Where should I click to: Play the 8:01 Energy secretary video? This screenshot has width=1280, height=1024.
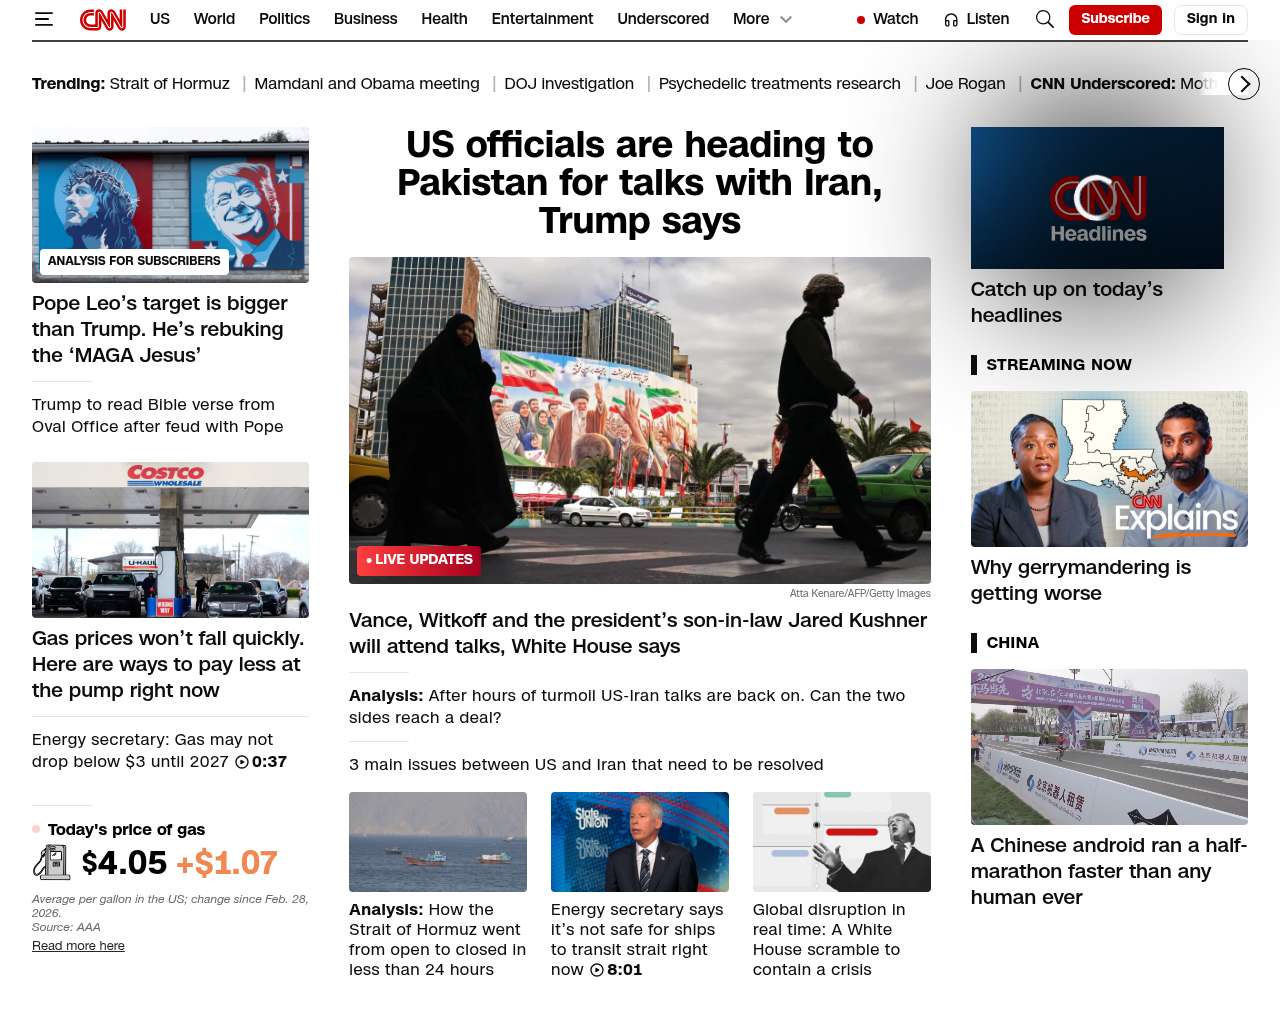pos(597,970)
